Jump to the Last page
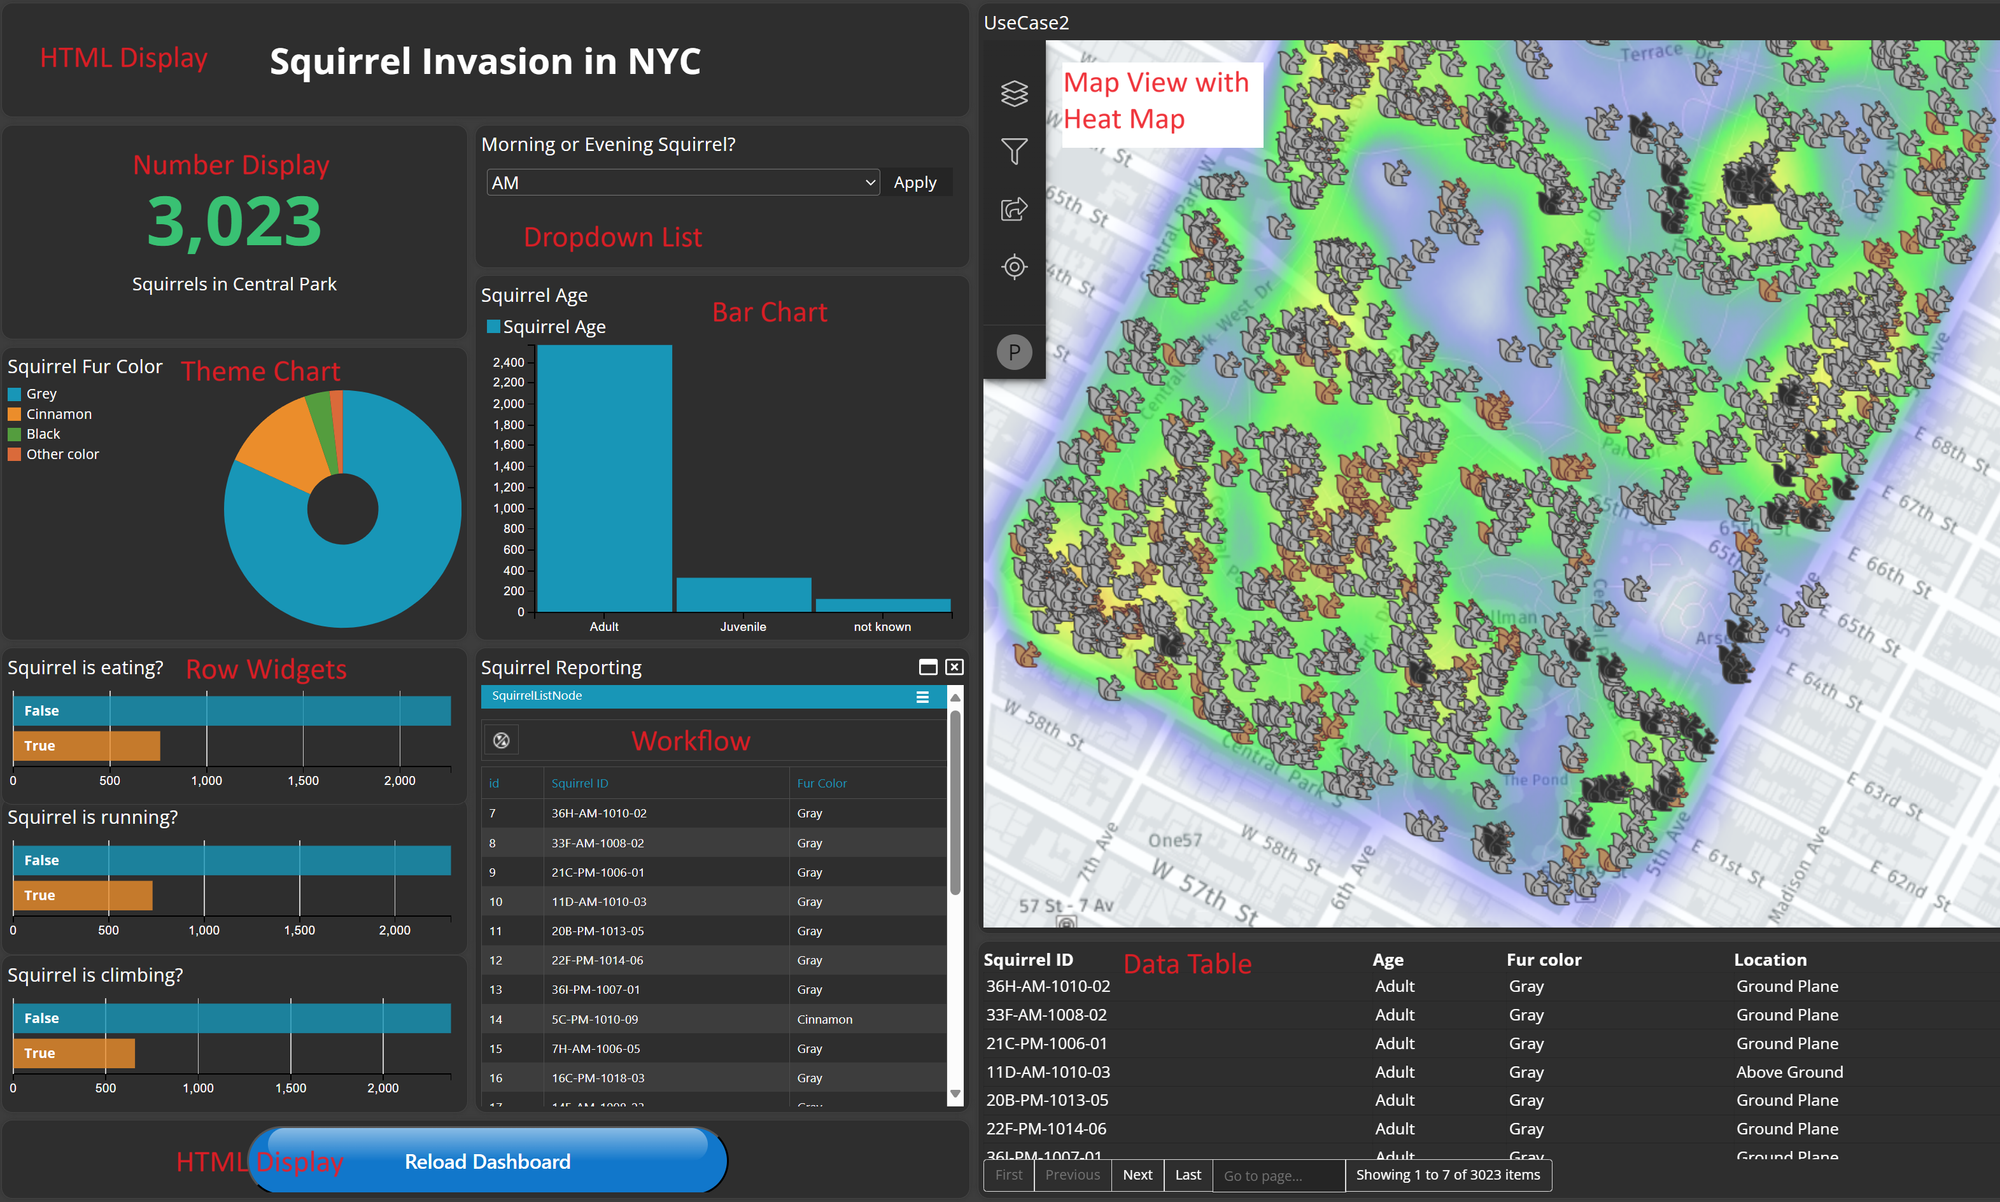Viewport: 2000px width, 1202px height. [1188, 1175]
